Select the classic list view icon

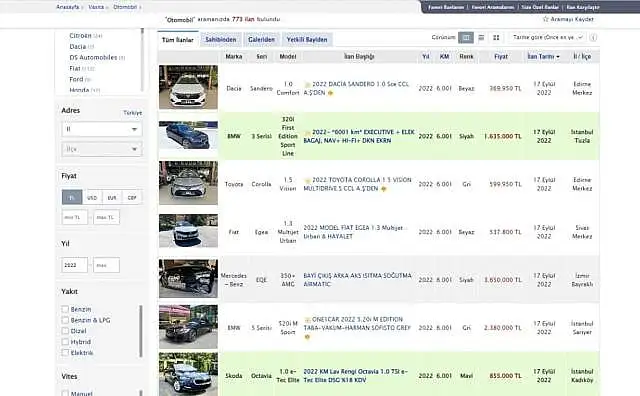point(466,38)
